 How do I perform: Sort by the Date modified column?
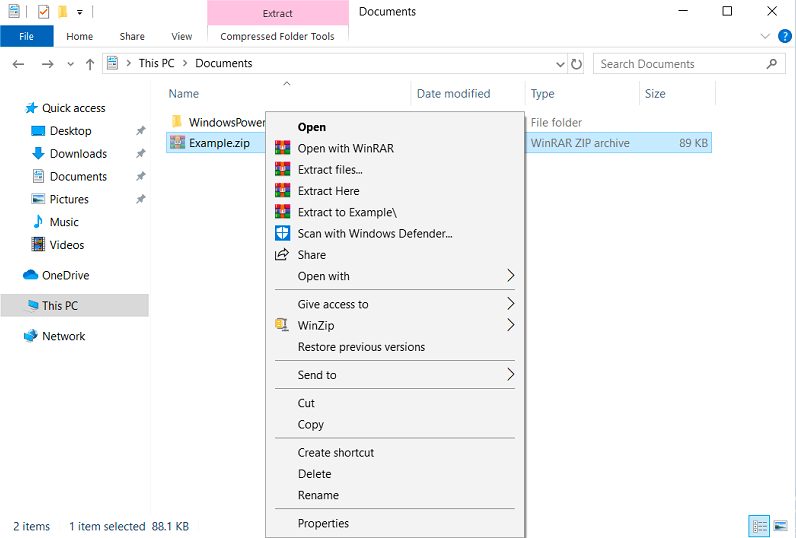(468, 93)
